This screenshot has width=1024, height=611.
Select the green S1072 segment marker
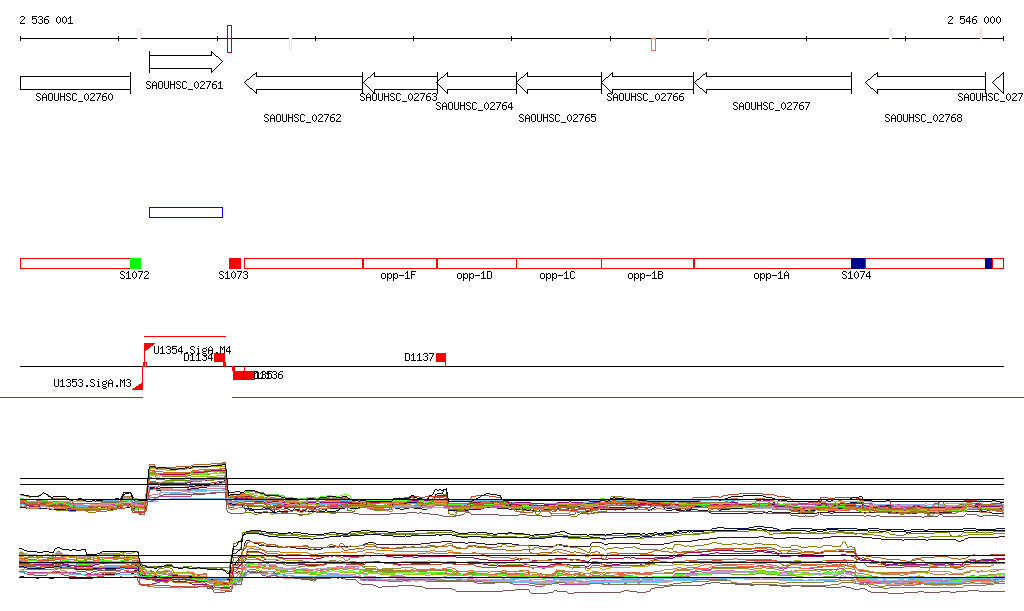[x=135, y=263]
